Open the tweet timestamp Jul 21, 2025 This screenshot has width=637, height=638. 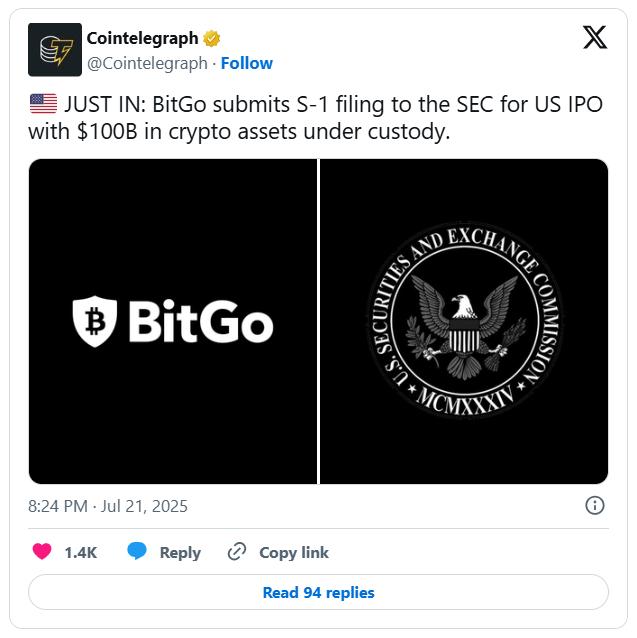coord(108,506)
